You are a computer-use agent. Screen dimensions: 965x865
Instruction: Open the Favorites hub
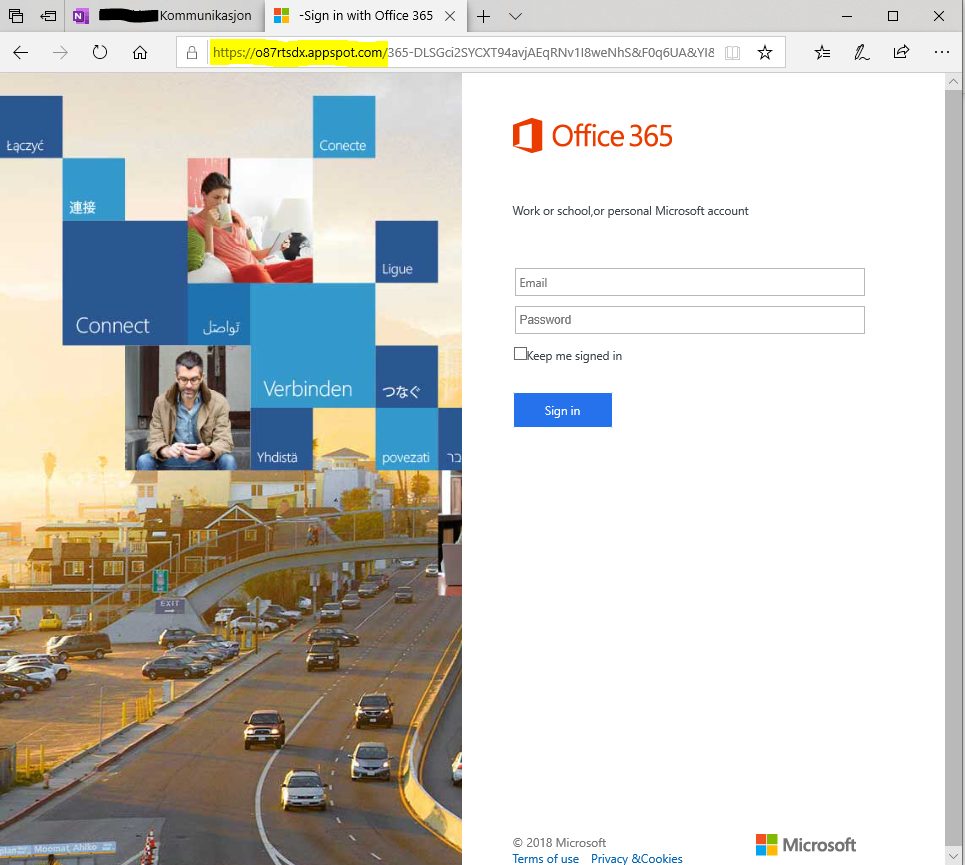[822, 53]
